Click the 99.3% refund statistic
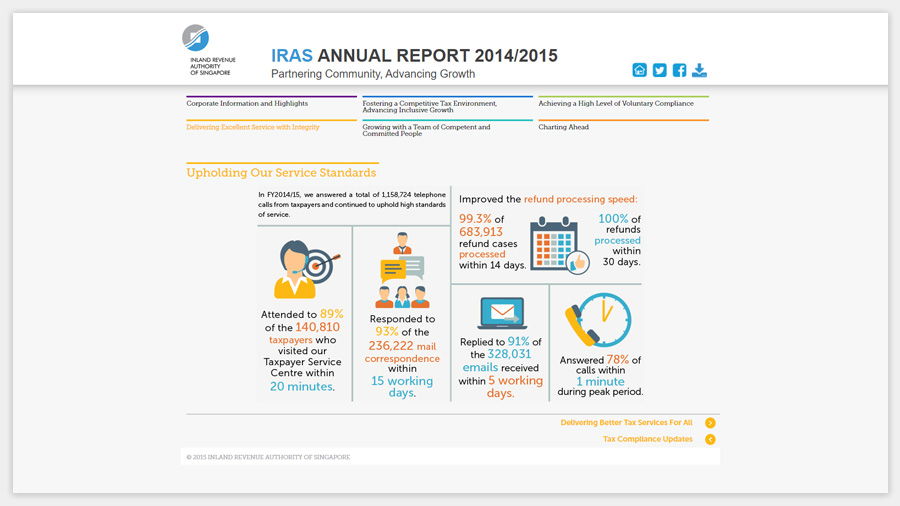Viewport: 900px width, 506px height. pyautogui.click(x=475, y=219)
